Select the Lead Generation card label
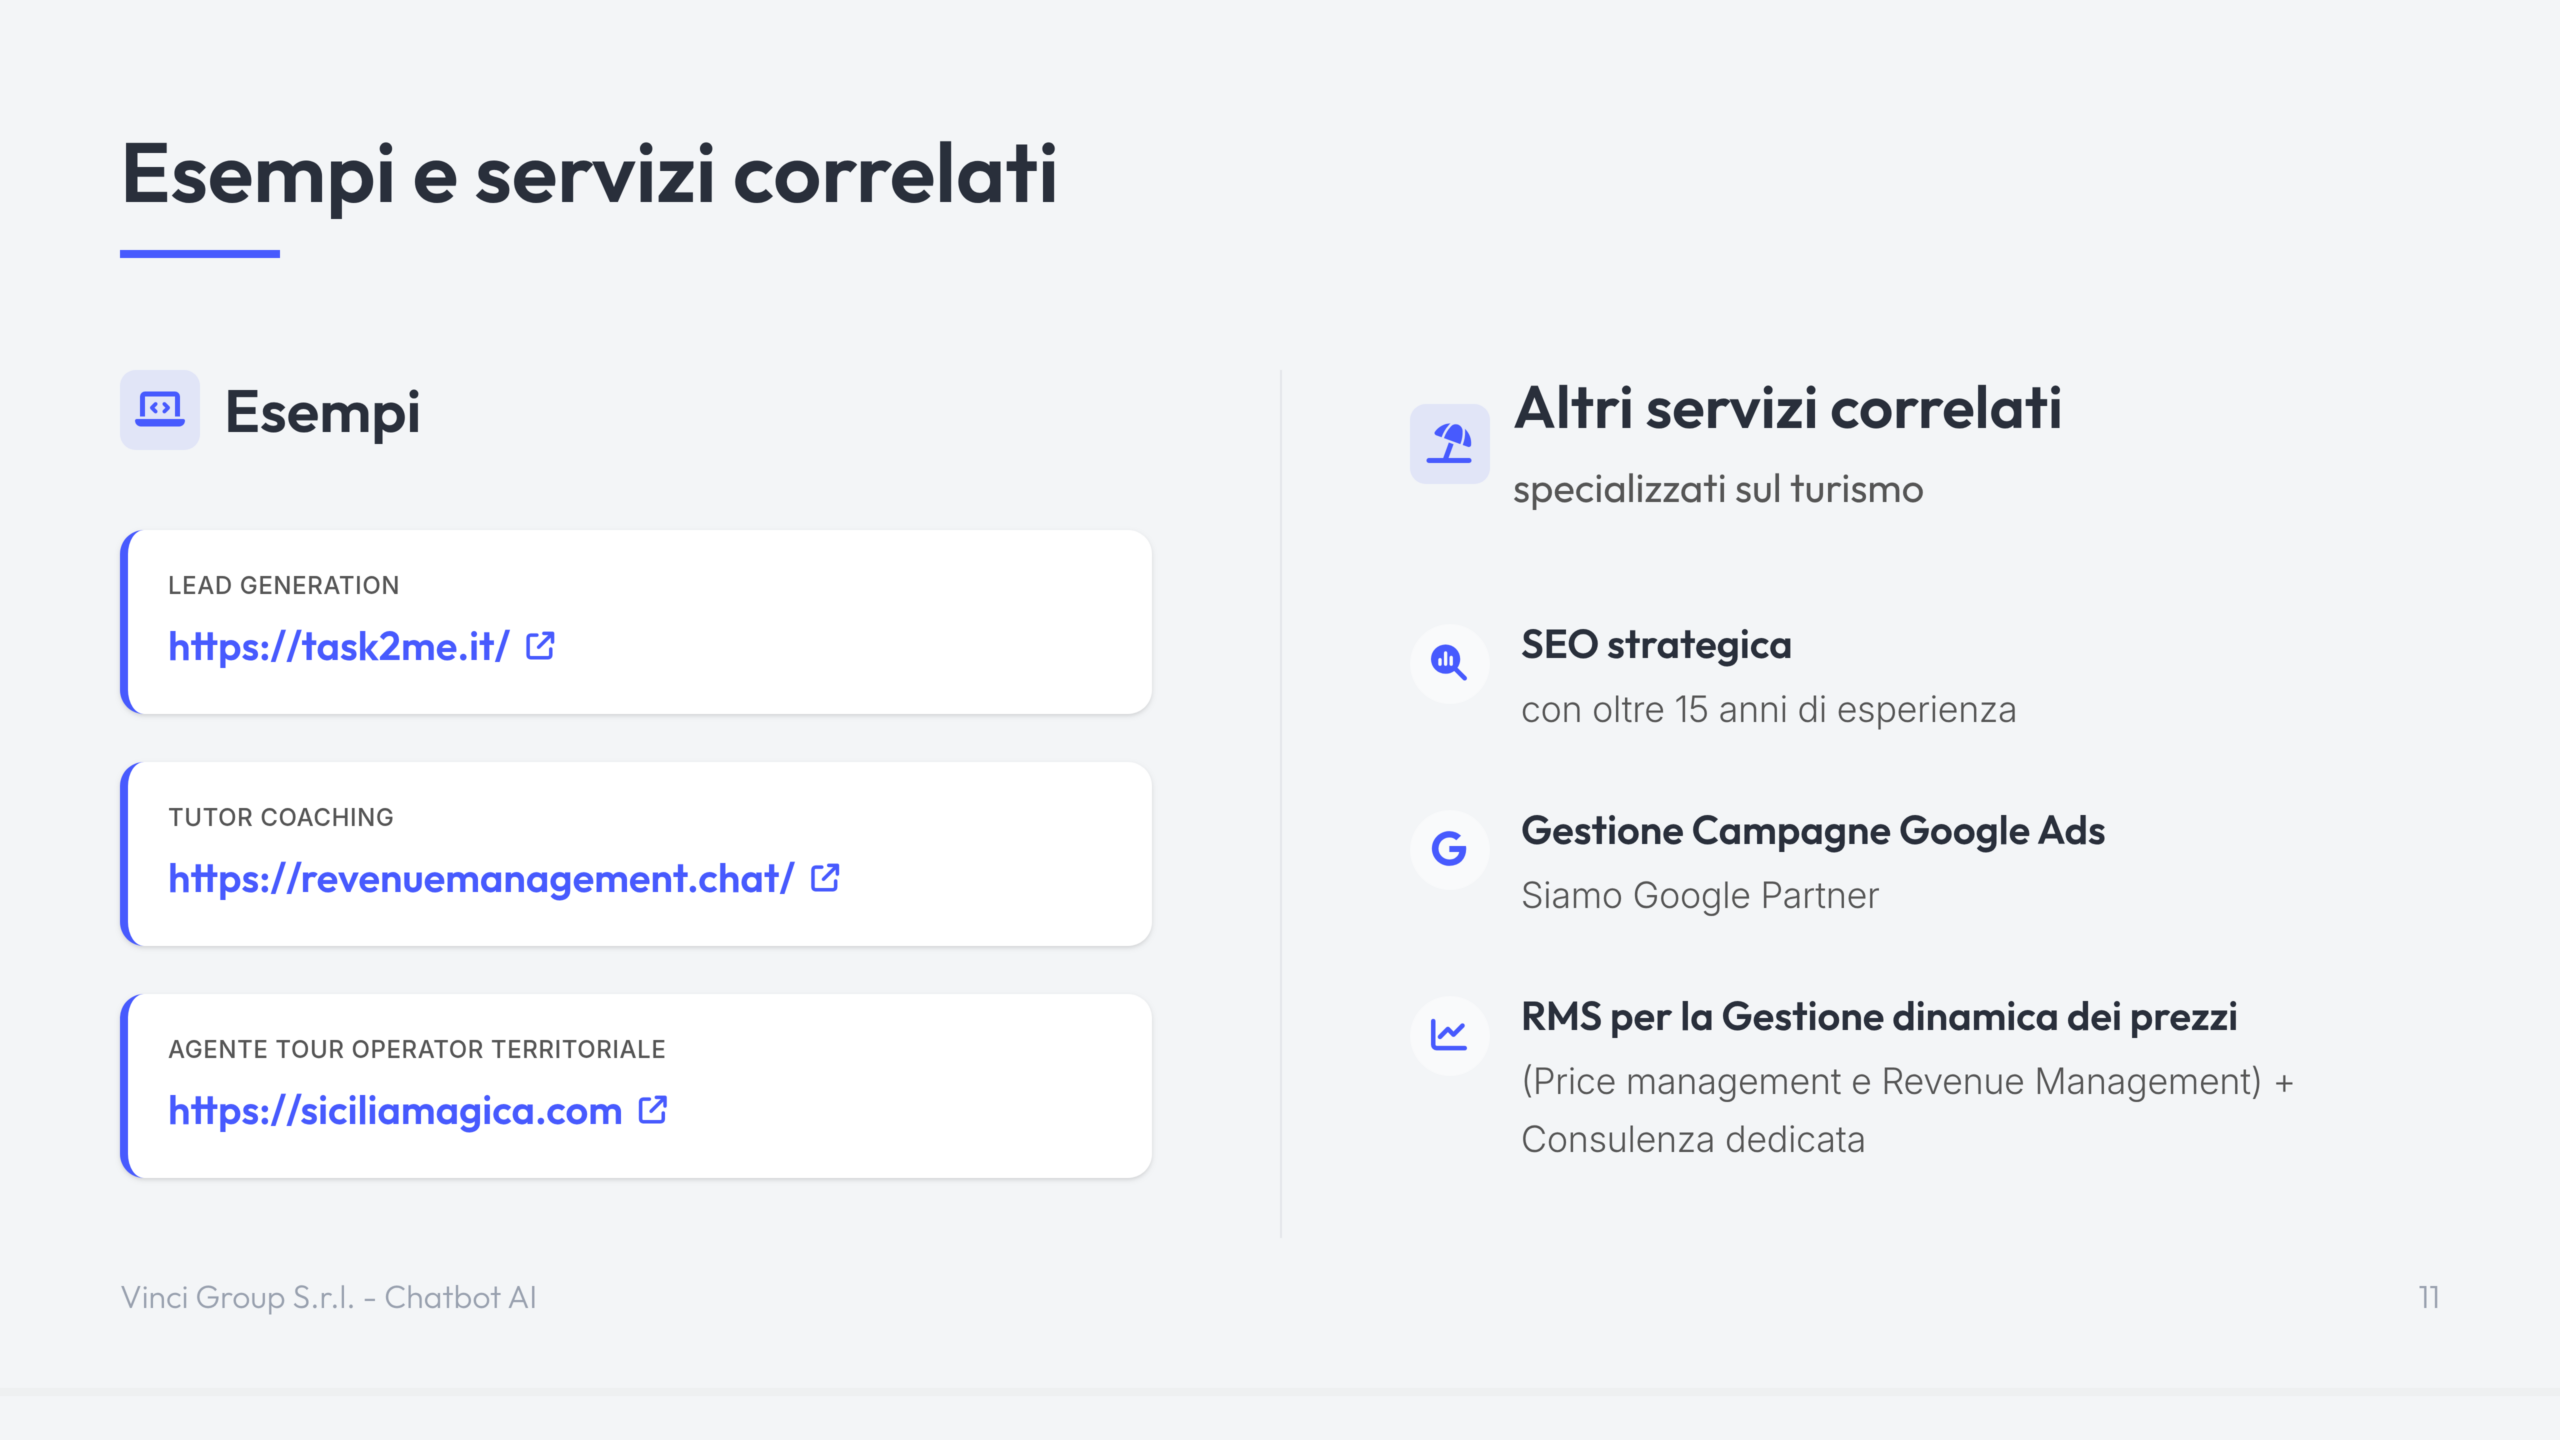This screenshot has height=1440, width=2560. click(x=283, y=585)
